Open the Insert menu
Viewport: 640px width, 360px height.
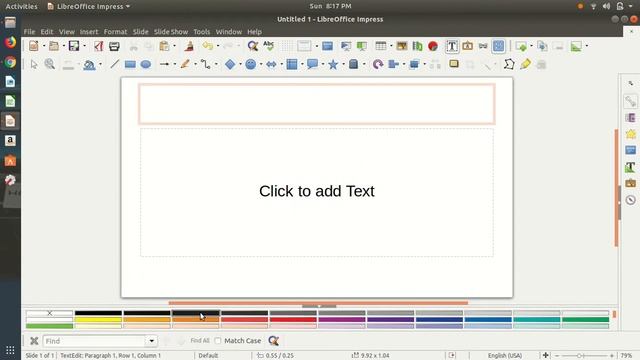tap(89, 31)
